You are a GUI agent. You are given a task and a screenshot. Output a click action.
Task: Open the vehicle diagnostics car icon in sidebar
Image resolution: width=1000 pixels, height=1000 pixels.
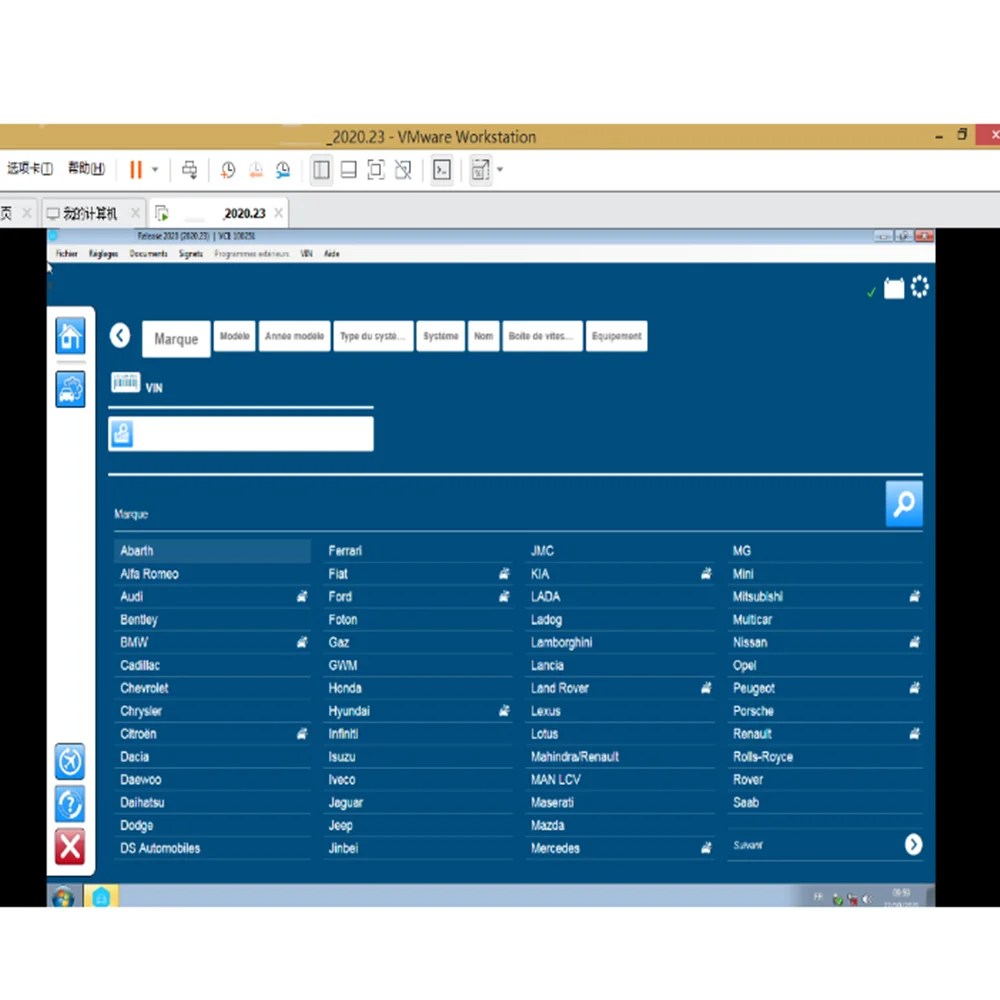click(x=70, y=389)
